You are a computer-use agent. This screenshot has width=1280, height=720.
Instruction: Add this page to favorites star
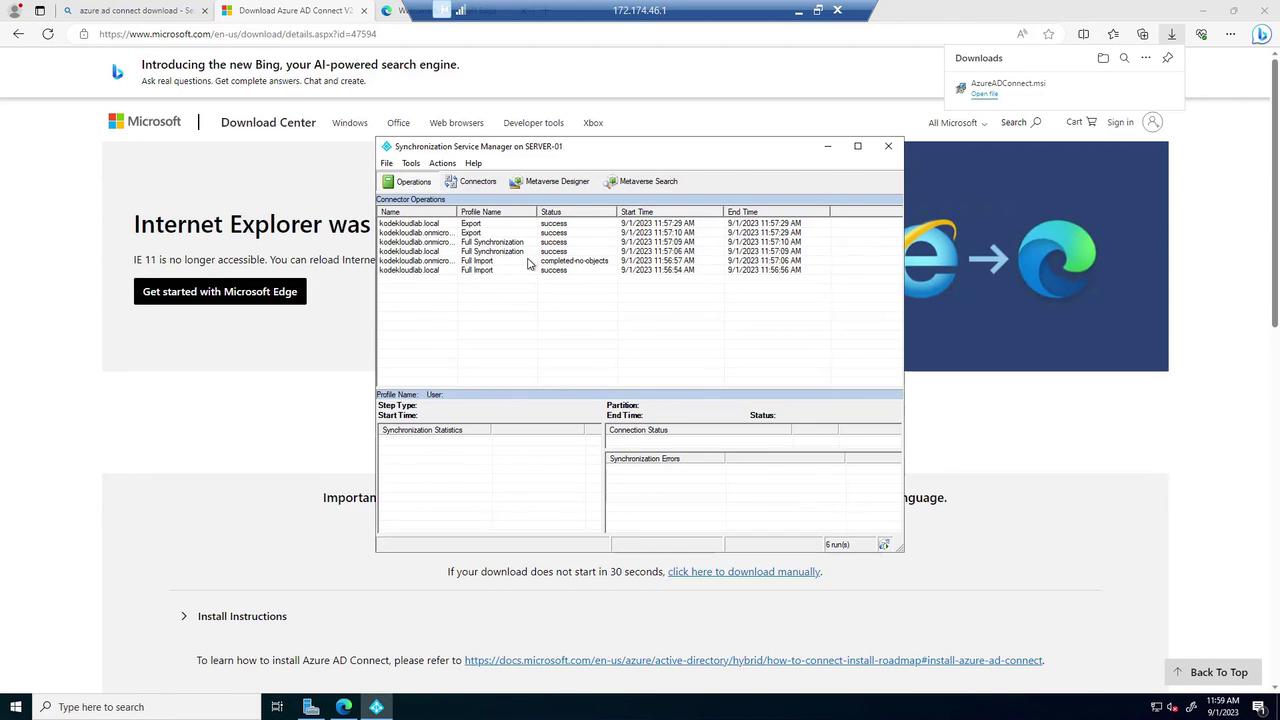(1048, 34)
